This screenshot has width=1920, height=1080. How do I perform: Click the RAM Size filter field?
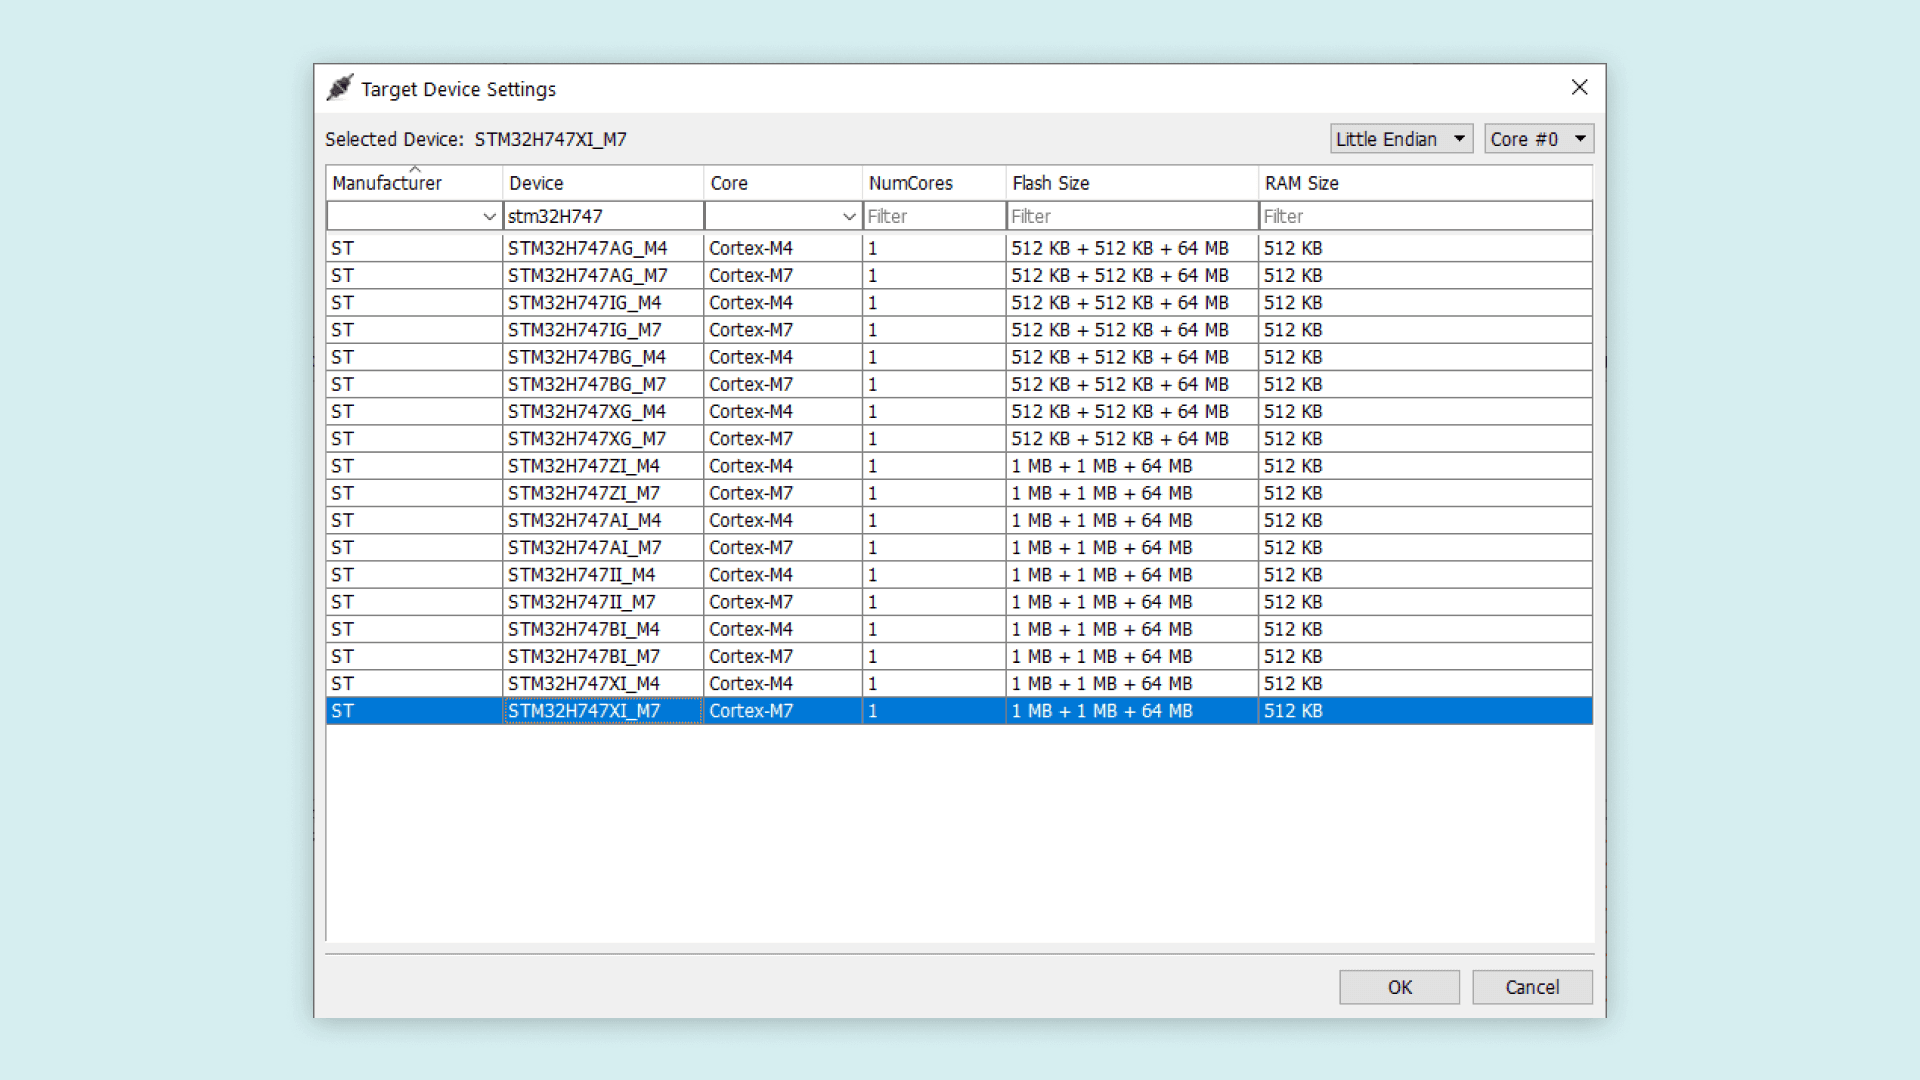1424,216
